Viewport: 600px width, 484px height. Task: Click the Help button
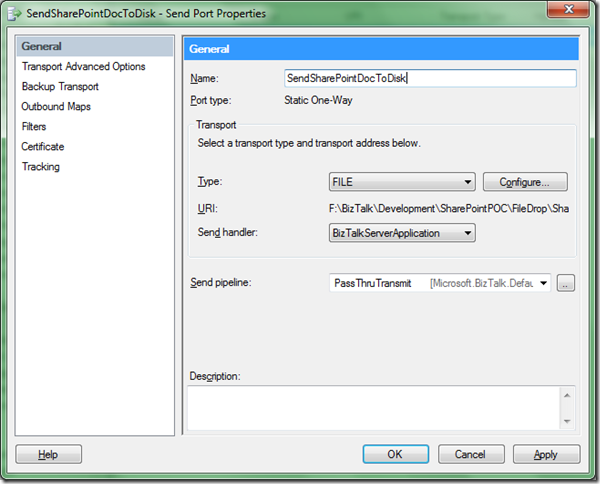(x=48, y=454)
